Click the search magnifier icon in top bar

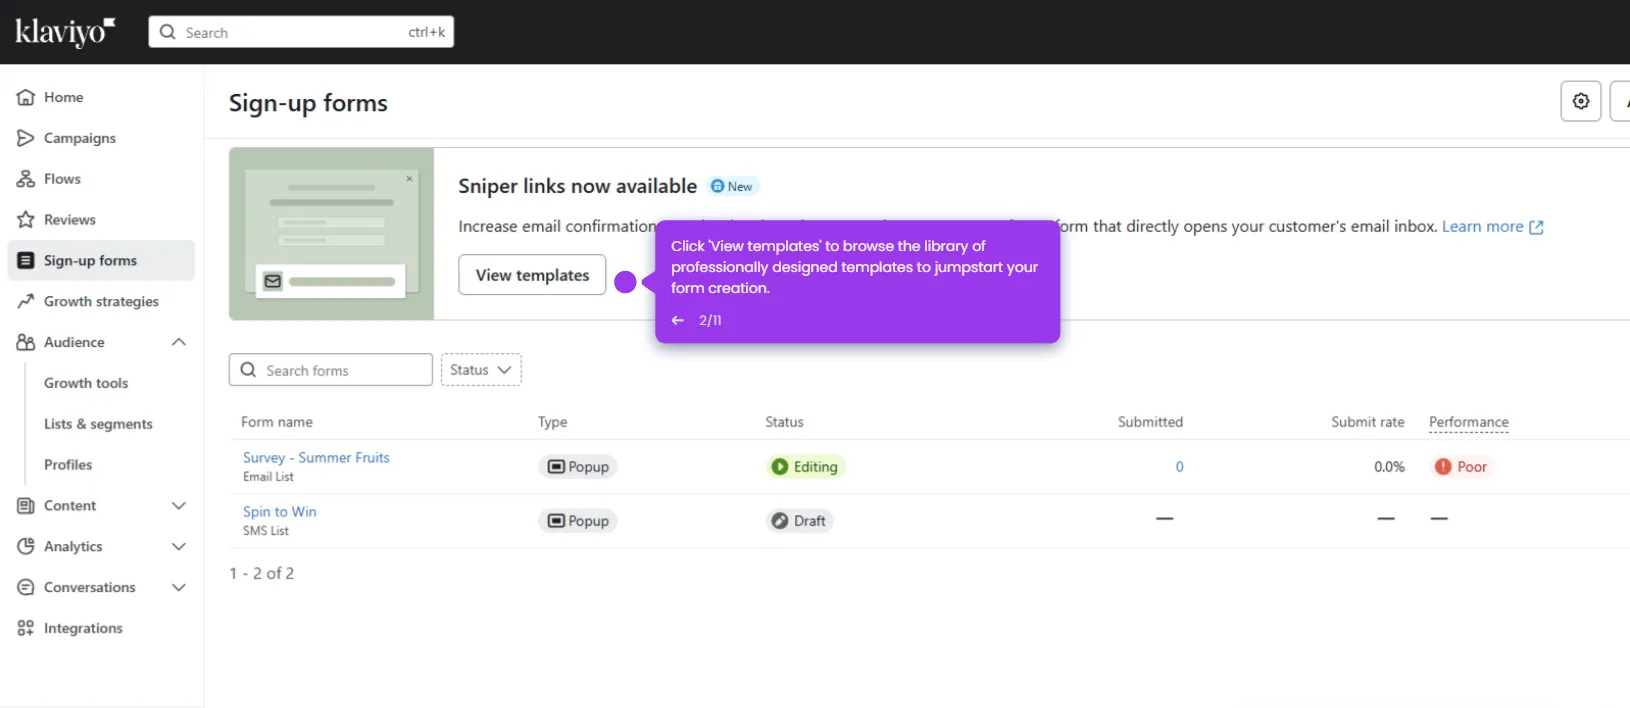(x=168, y=32)
